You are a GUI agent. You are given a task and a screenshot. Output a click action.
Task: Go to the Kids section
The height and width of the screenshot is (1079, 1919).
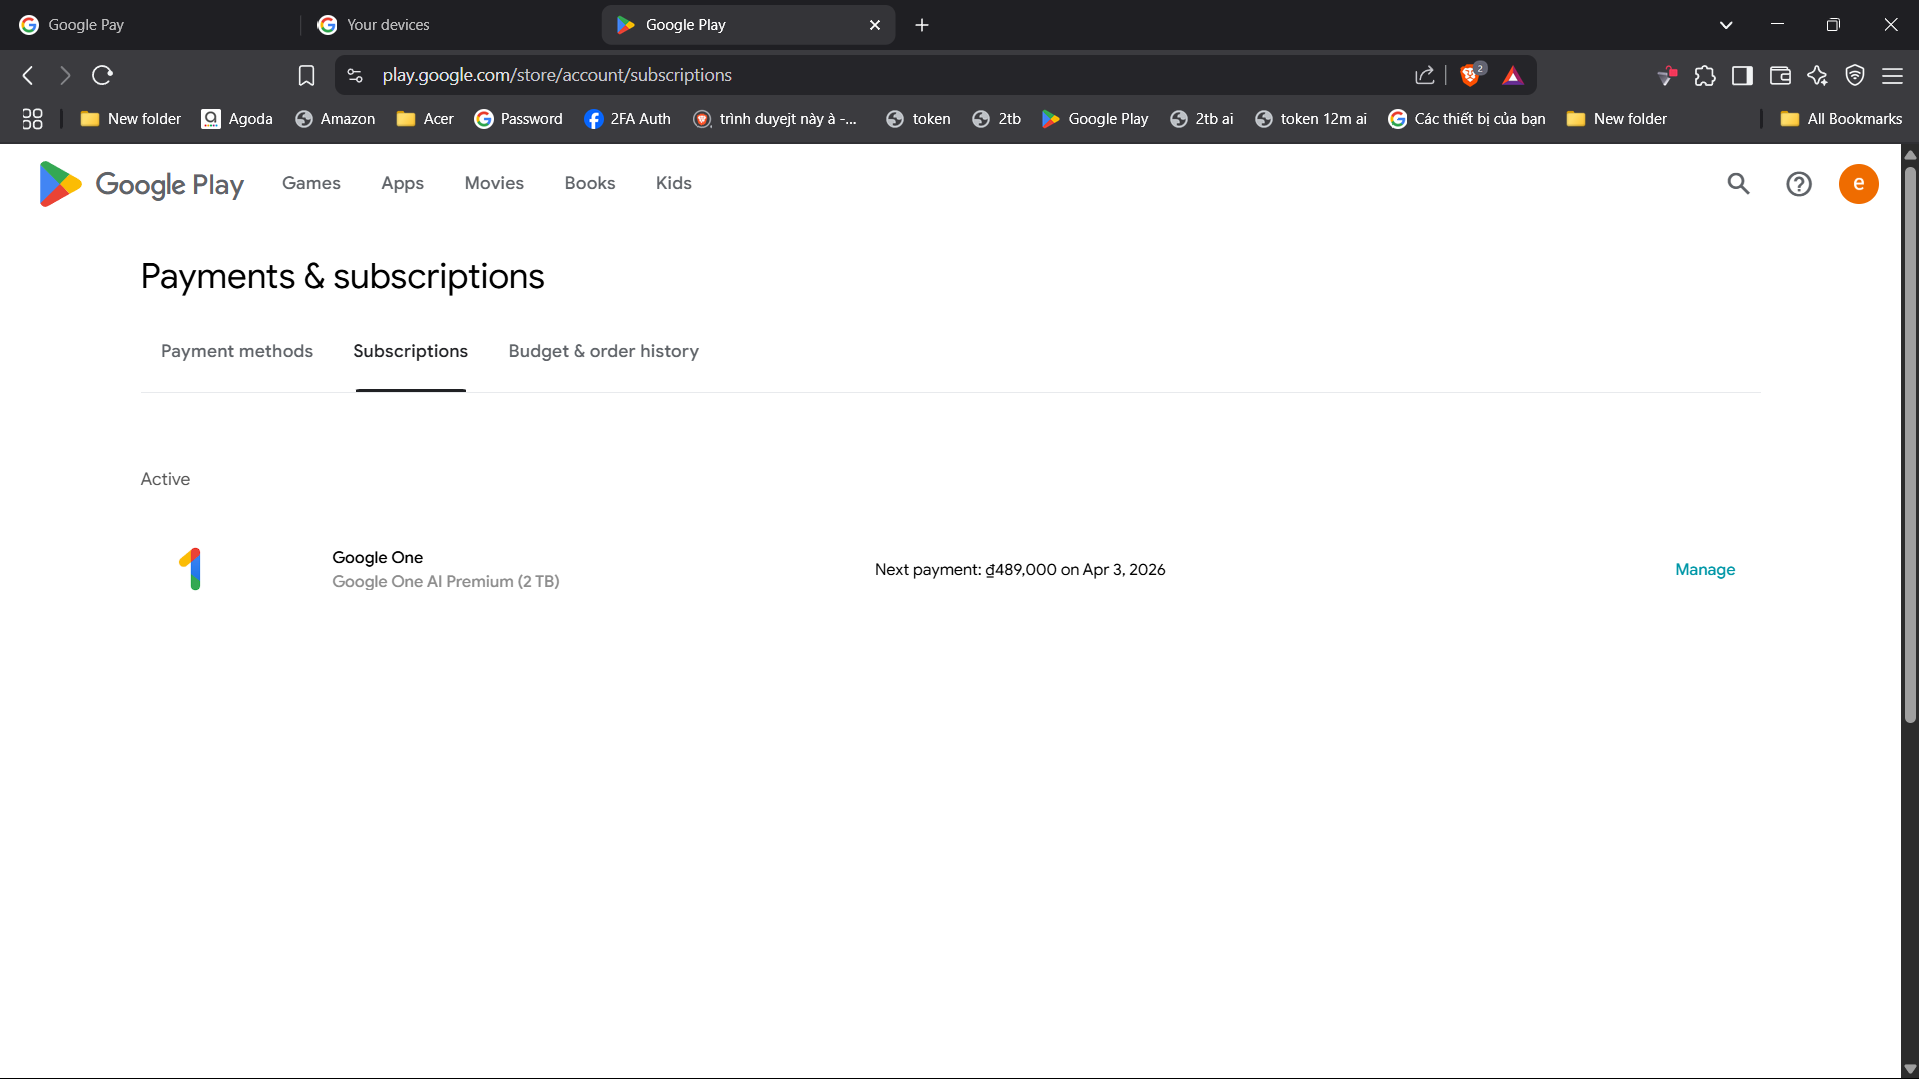pos(673,183)
